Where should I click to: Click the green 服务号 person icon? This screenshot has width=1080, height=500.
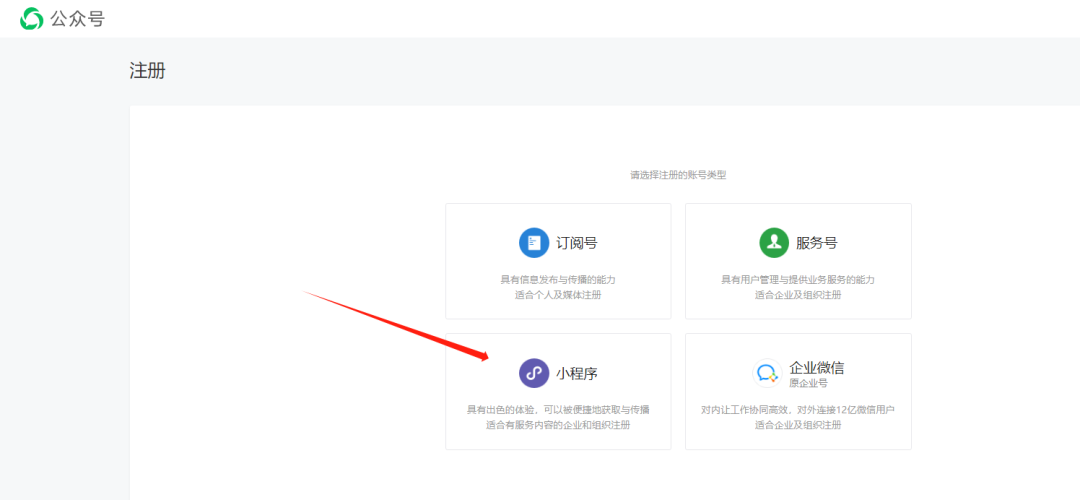tap(774, 242)
